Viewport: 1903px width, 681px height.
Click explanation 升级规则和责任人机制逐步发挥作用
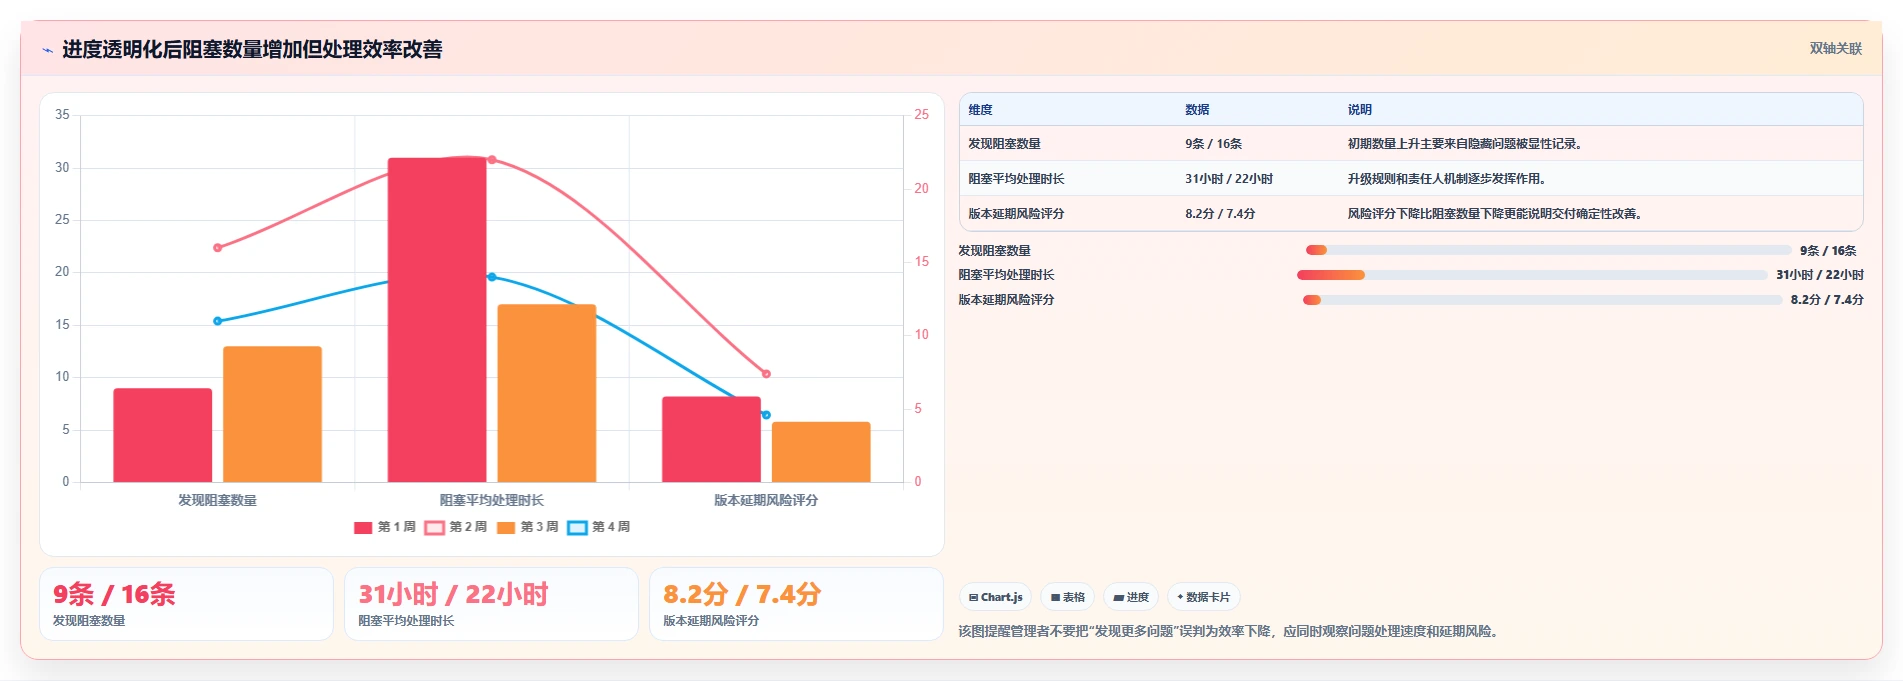tap(1447, 179)
